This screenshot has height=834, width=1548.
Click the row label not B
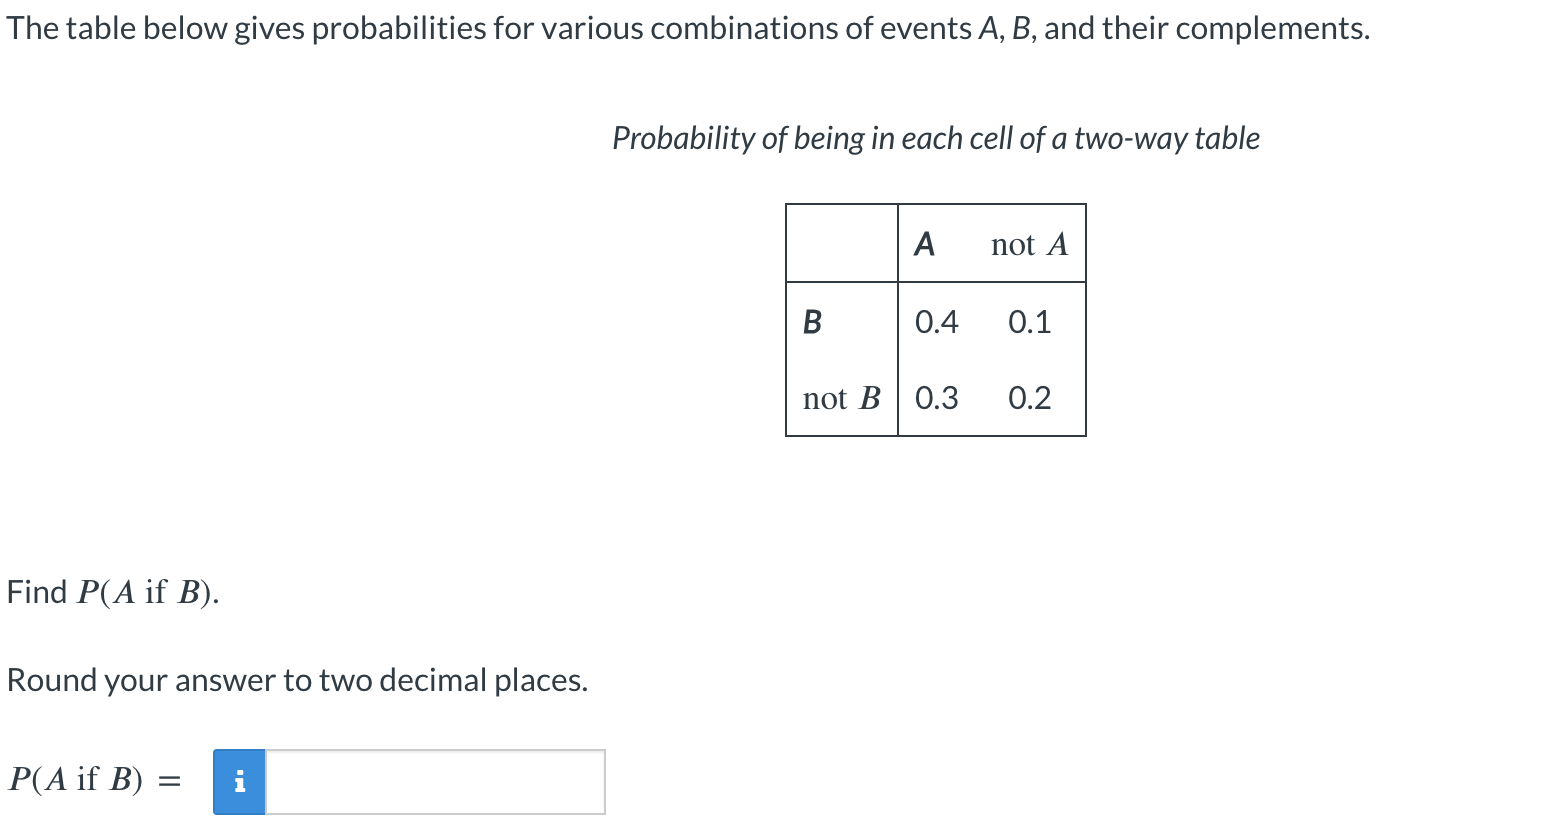840,398
